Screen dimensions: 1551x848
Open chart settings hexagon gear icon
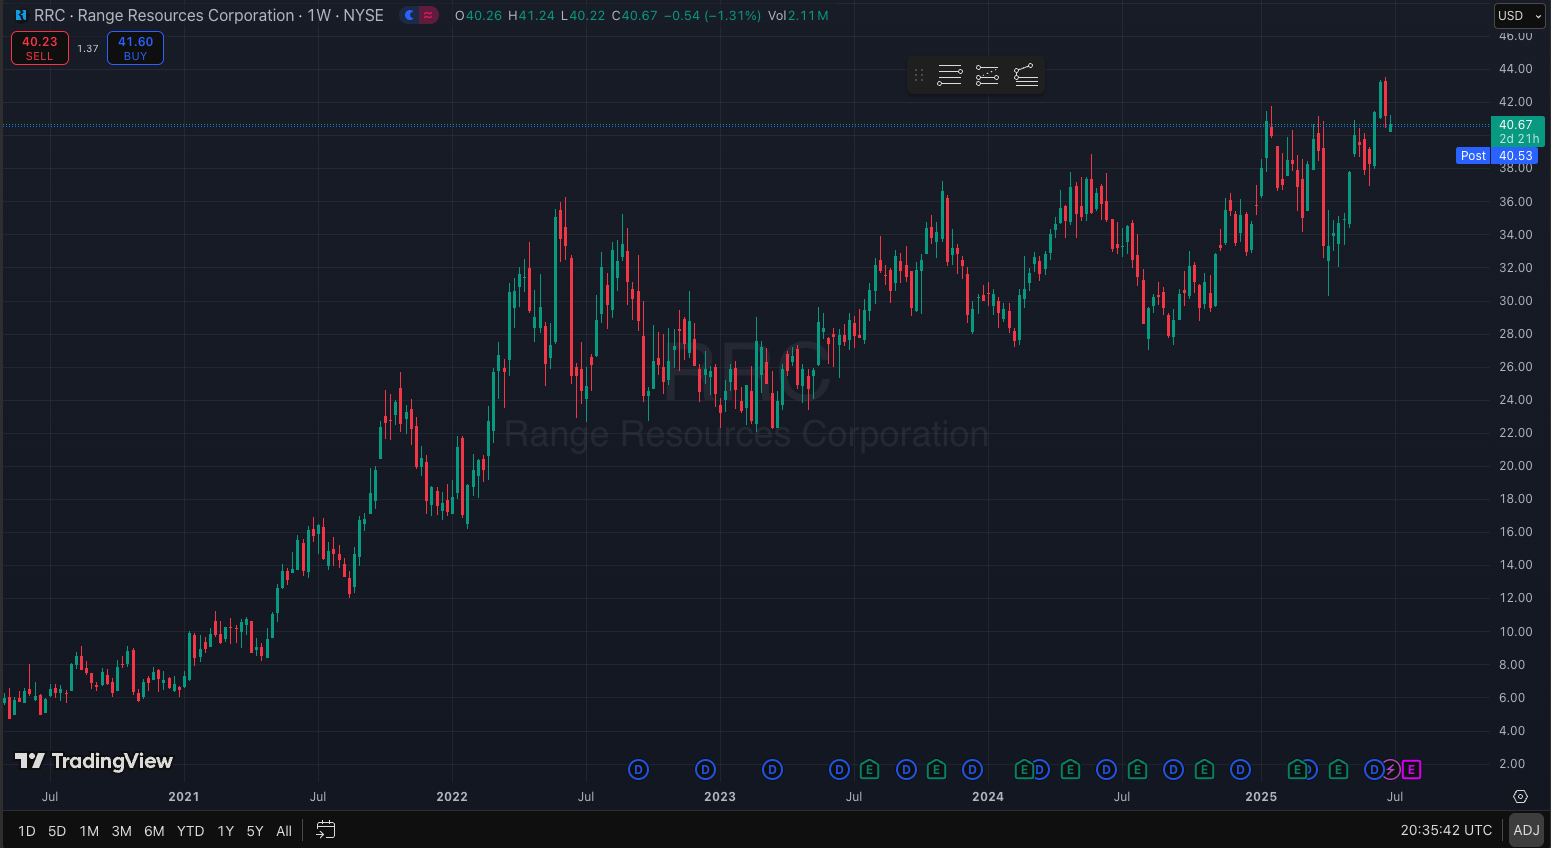coord(1520,797)
